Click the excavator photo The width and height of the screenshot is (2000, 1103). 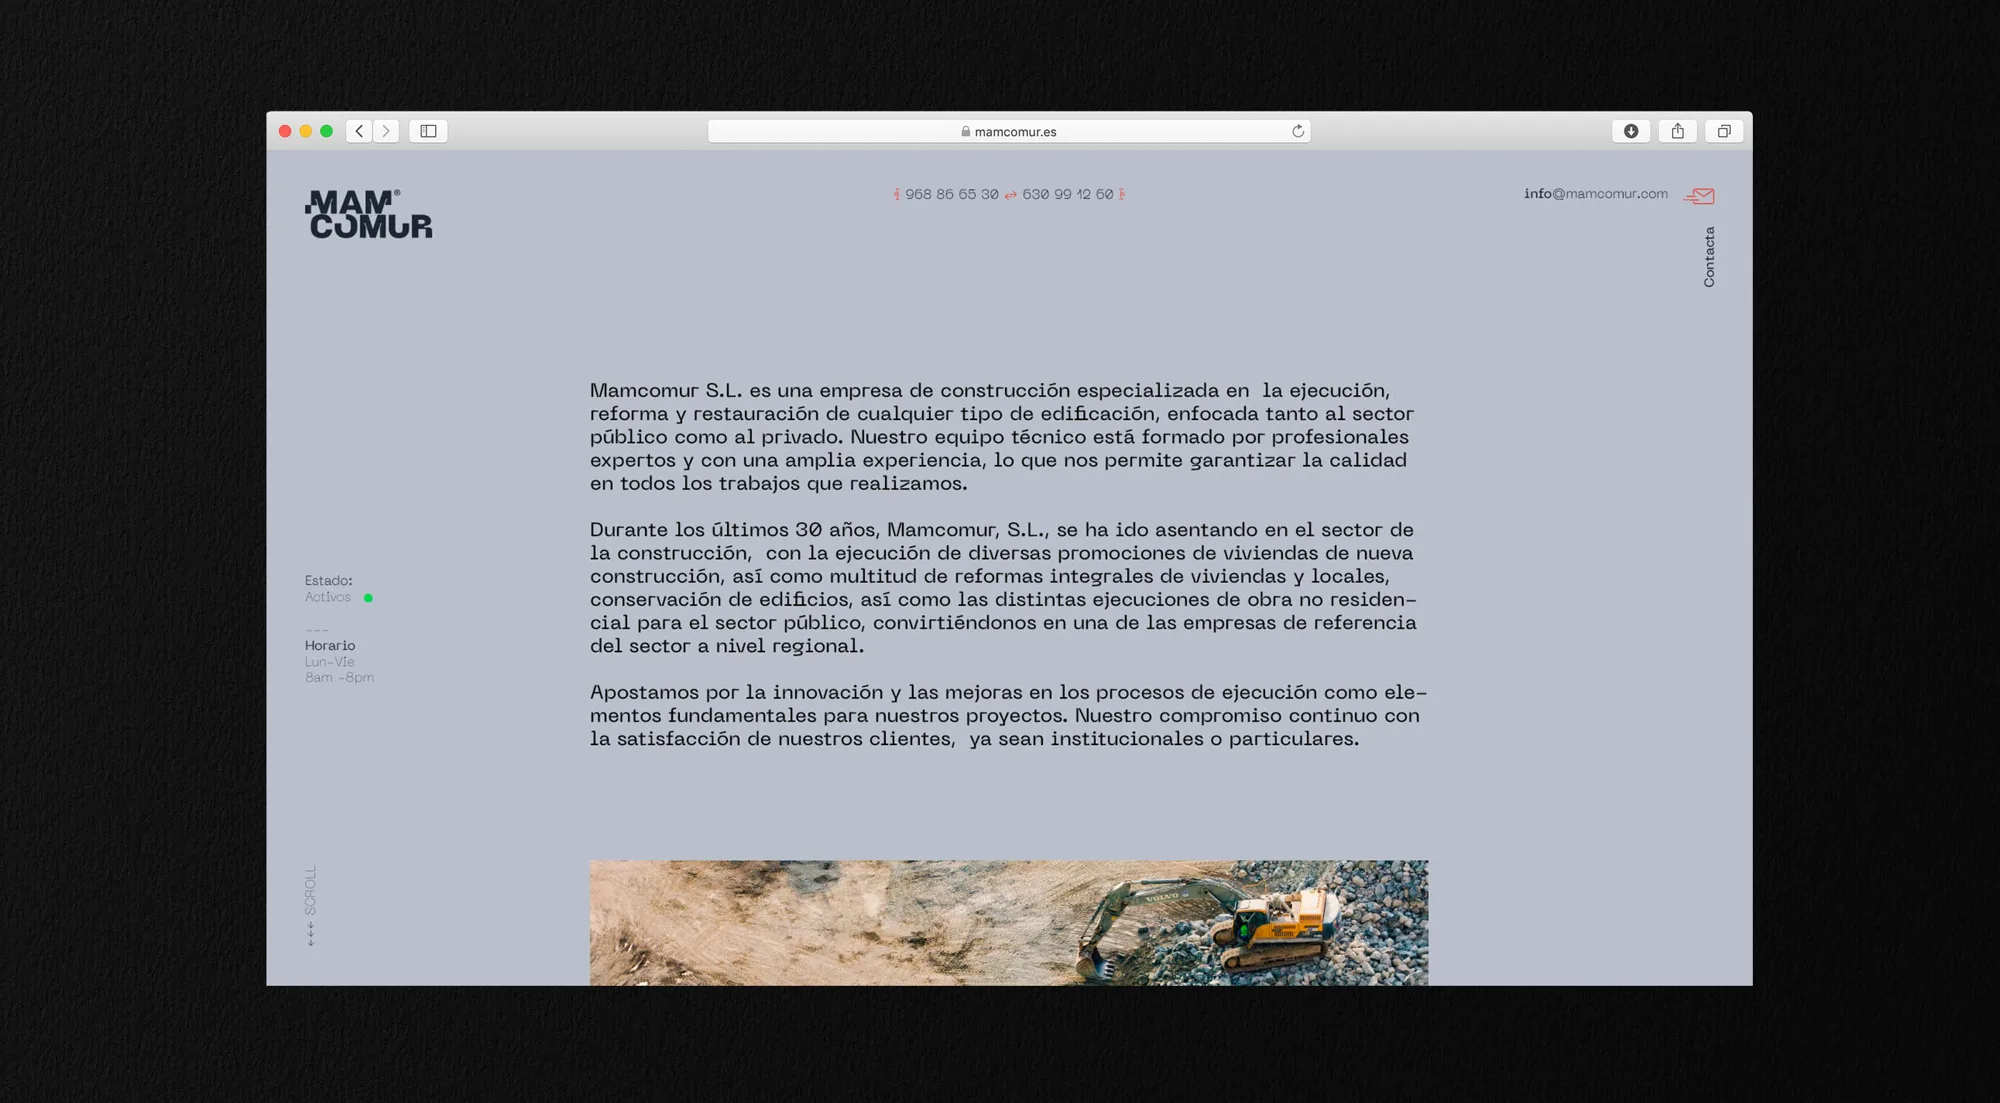point(1009,923)
